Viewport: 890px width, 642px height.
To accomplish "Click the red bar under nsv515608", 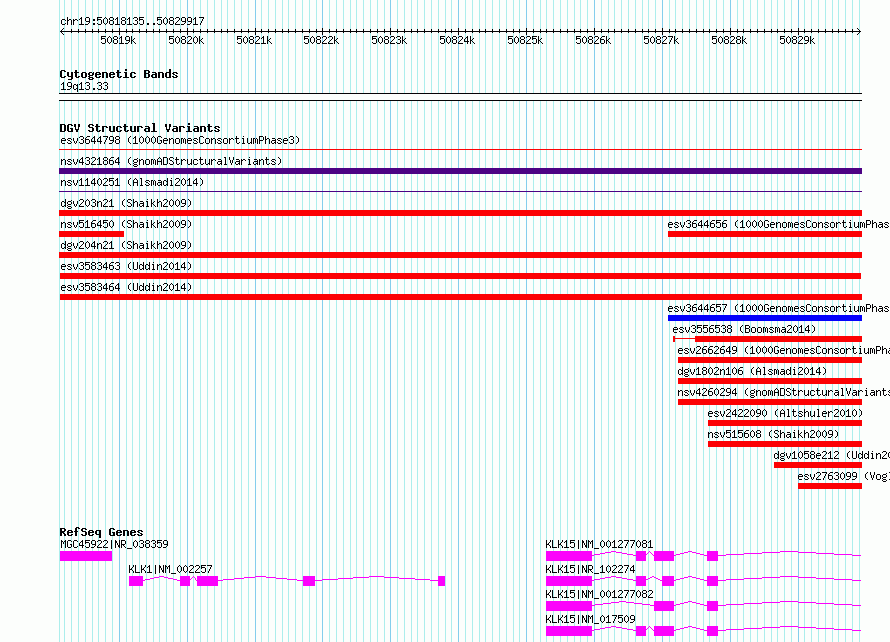I will [x=784, y=444].
